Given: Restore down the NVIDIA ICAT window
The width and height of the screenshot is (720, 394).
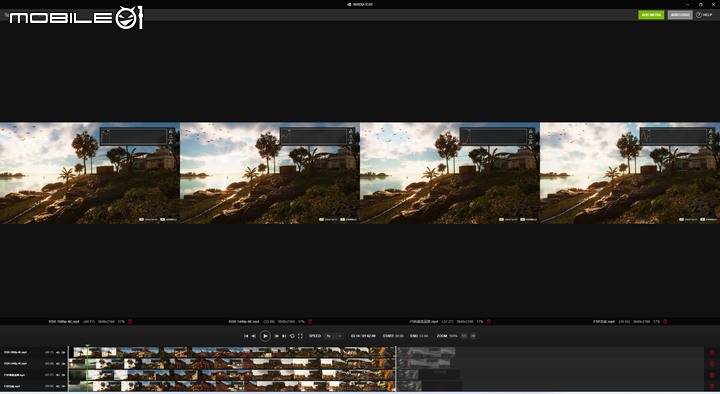Looking at the screenshot, I should [700, 4].
